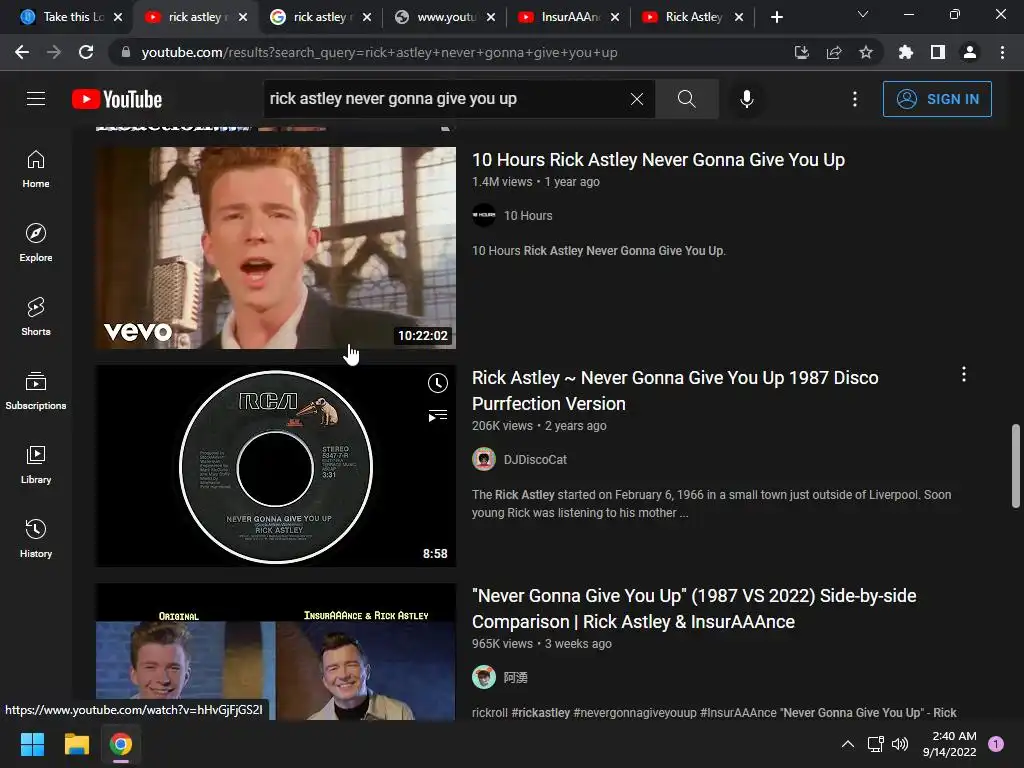Open Shorts in the sidebar

click(36, 317)
